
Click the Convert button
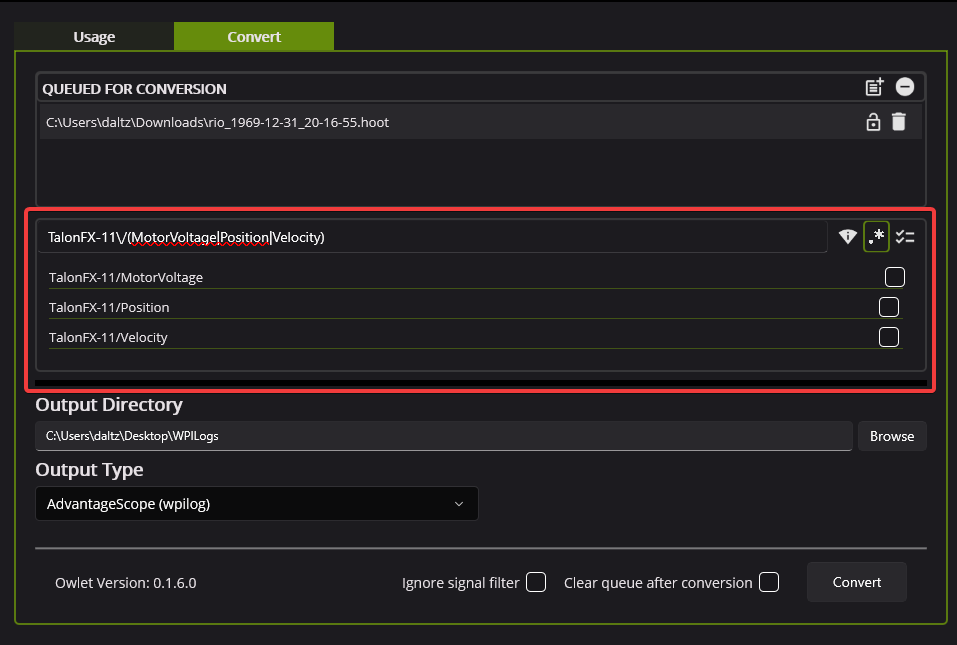tap(857, 582)
